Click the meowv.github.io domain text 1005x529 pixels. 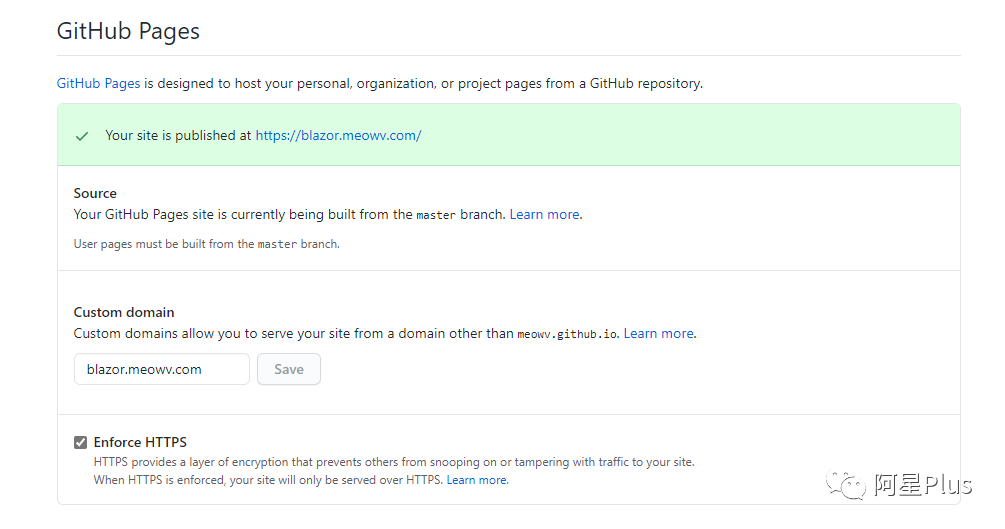coord(567,334)
